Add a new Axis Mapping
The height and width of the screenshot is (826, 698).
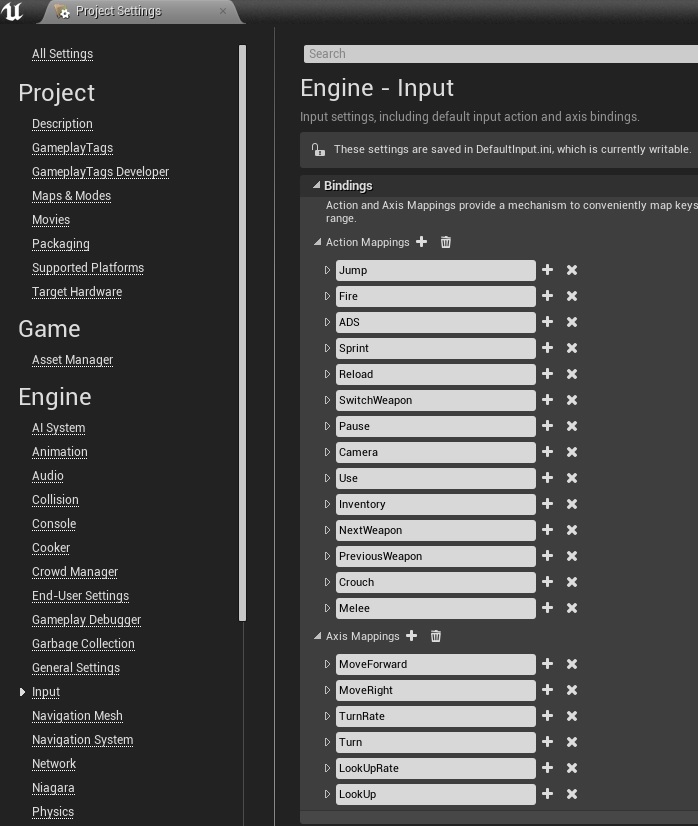click(411, 636)
